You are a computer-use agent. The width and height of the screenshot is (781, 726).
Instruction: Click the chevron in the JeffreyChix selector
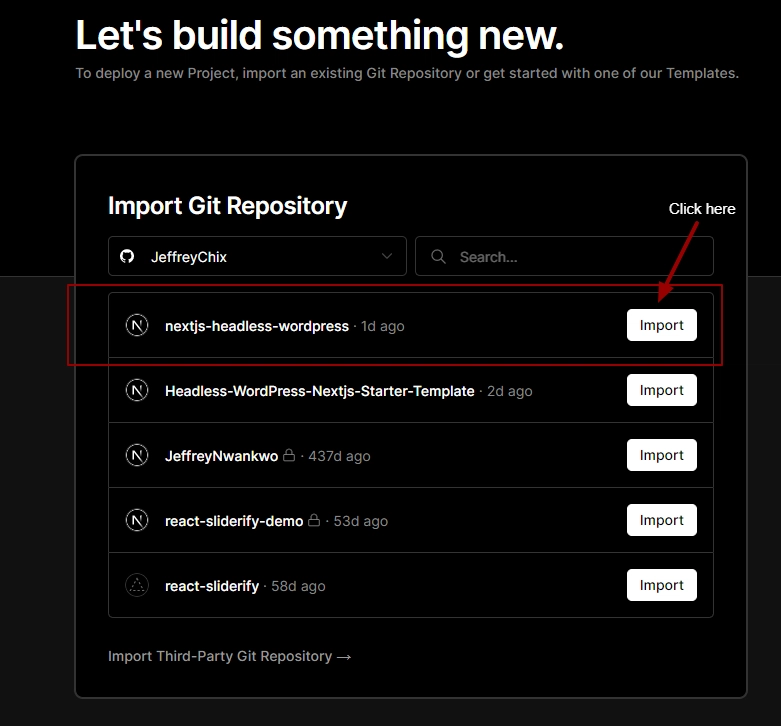coord(387,256)
